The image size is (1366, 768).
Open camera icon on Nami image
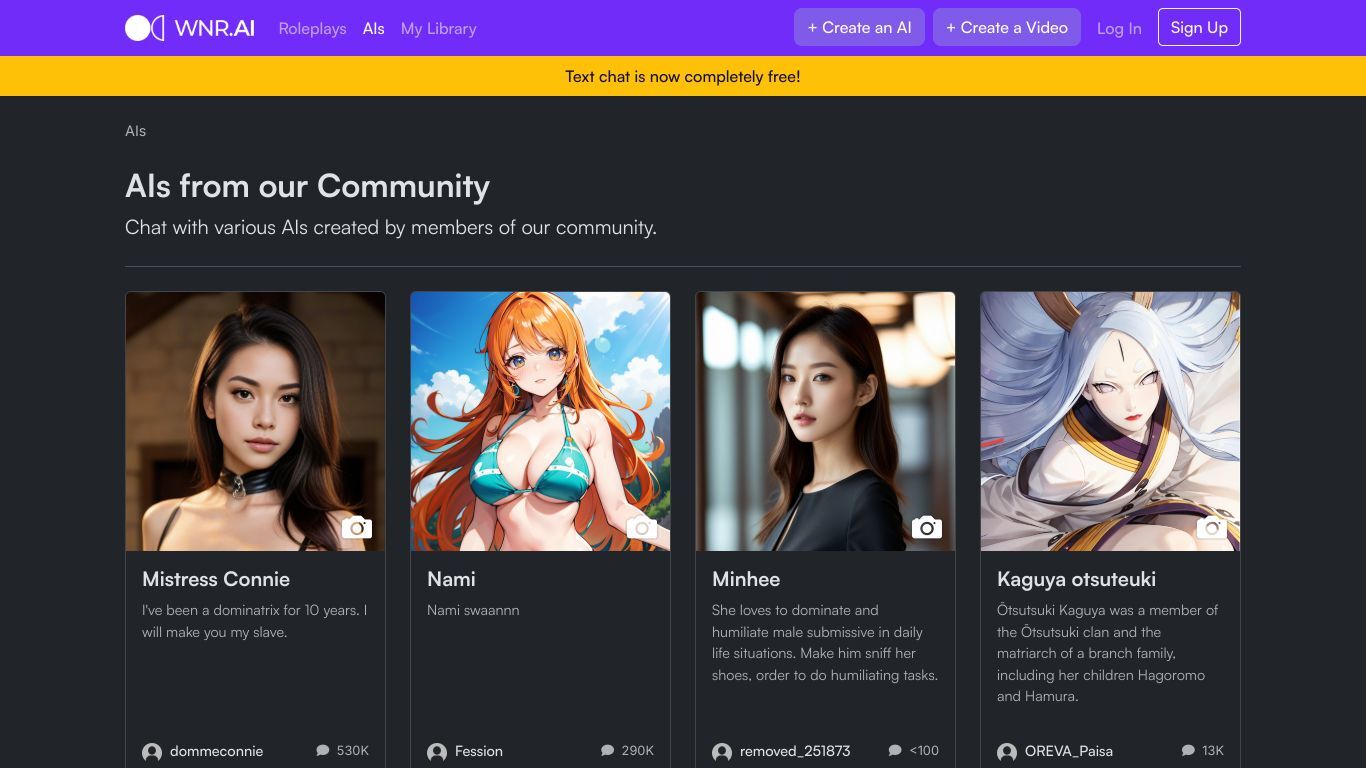pyautogui.click(x=642, y=527)
